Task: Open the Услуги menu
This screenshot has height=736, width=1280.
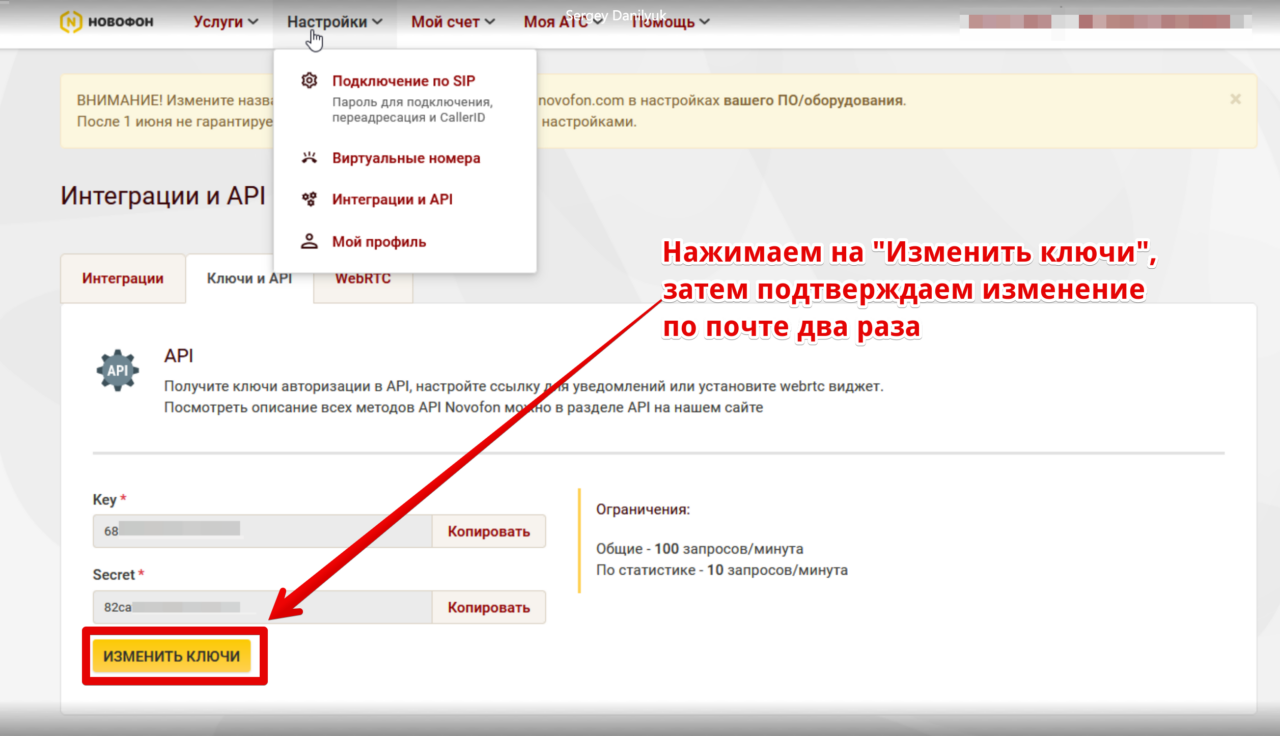Action: (225, 21)
